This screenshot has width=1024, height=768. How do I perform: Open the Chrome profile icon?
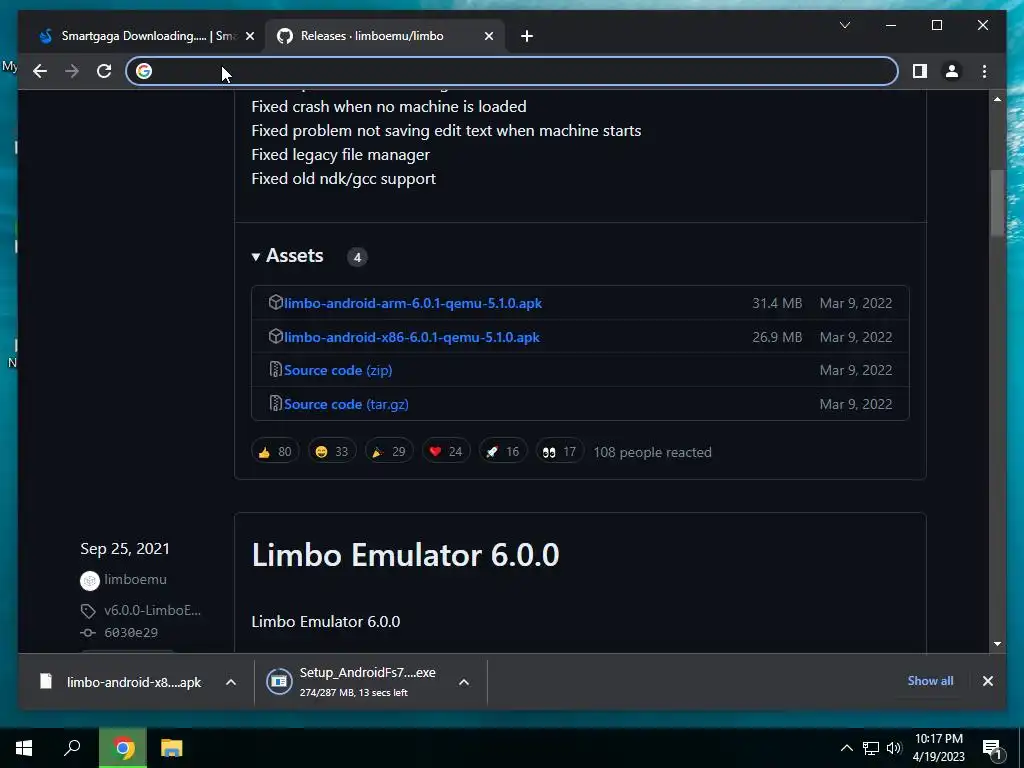pyautogui.click(x=952, y=71)
